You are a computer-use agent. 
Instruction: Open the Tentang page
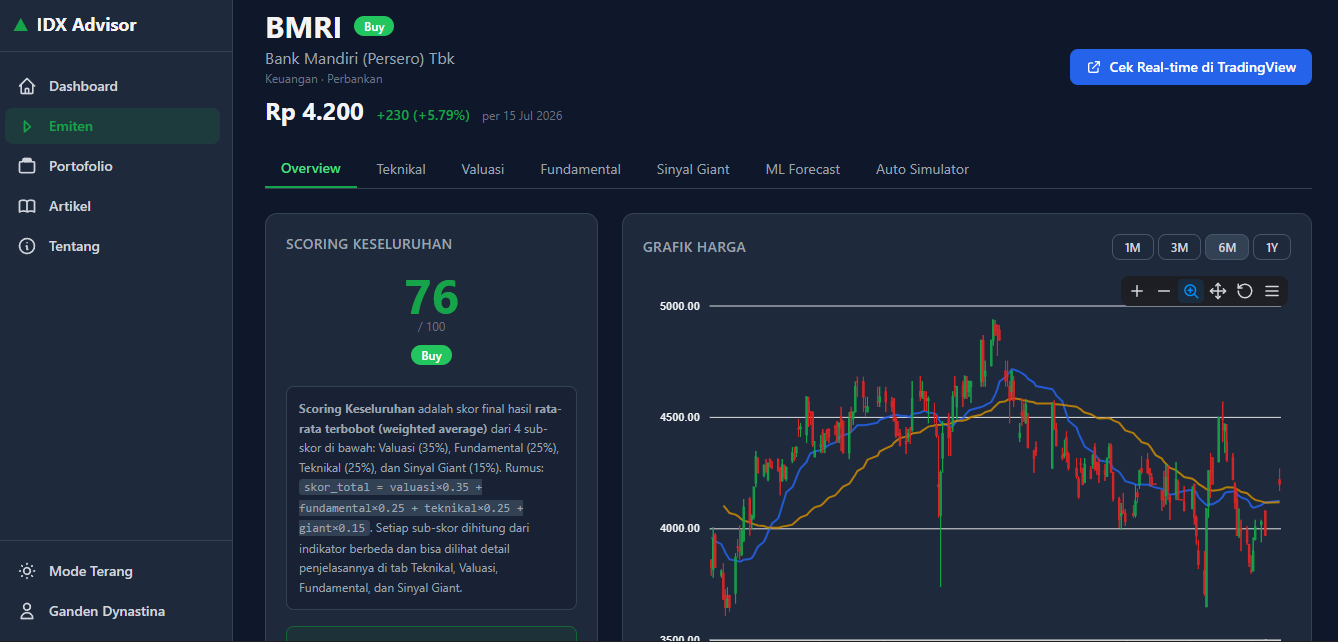coord(112,246)
